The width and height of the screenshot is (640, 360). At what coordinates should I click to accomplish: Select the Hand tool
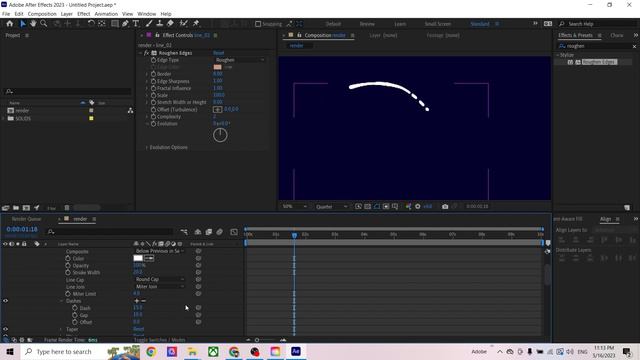(33, 24)
